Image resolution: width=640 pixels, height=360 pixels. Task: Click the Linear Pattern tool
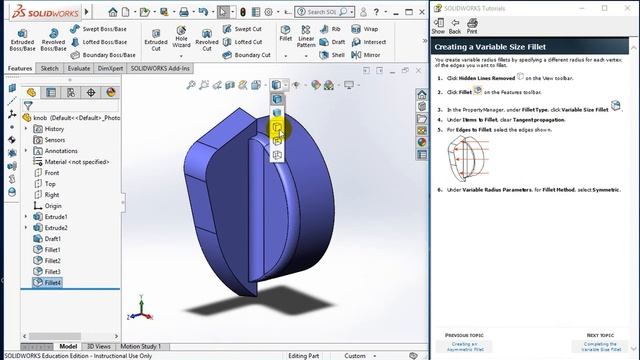(x=306, y=36)
